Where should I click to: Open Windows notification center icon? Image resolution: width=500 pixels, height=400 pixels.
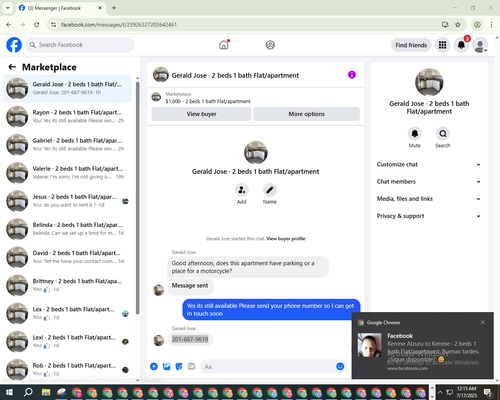[x=488, y=392]
